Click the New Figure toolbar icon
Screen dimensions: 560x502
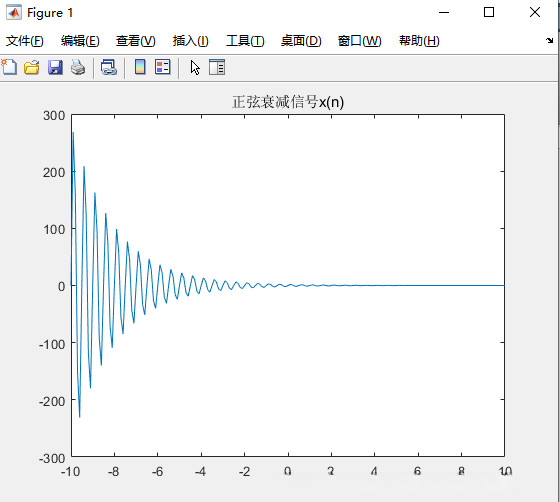coord(9,67)
